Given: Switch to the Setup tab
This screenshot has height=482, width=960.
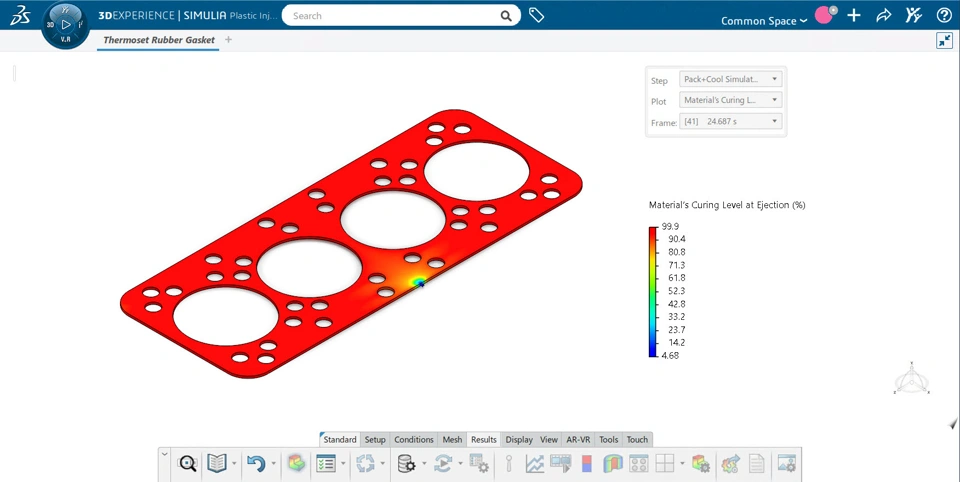Looking at the screenshot, I should click(375, 440).
